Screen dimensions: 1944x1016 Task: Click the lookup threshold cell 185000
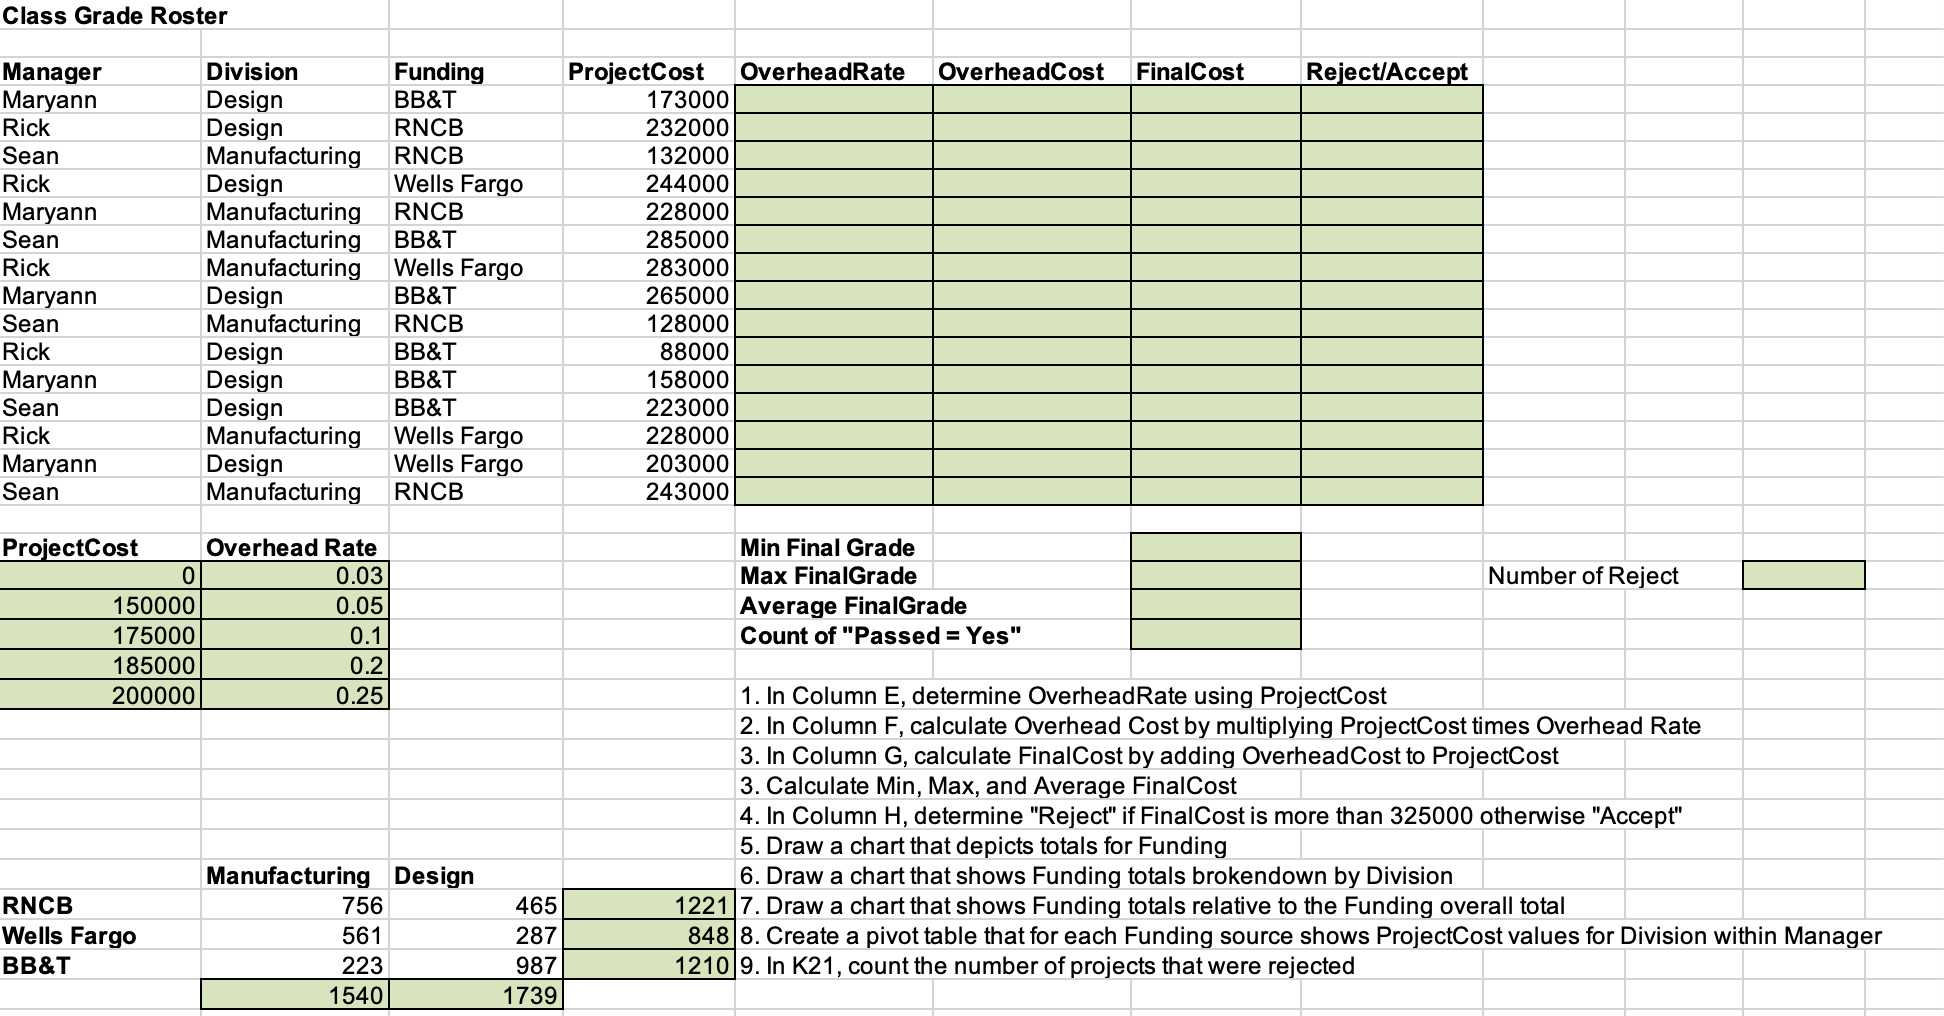[x=100, y=666]
